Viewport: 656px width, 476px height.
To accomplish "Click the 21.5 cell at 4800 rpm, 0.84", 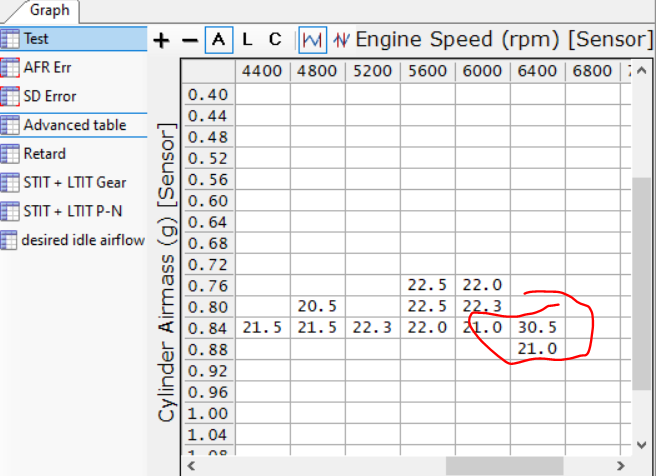I will pos(317,328).
